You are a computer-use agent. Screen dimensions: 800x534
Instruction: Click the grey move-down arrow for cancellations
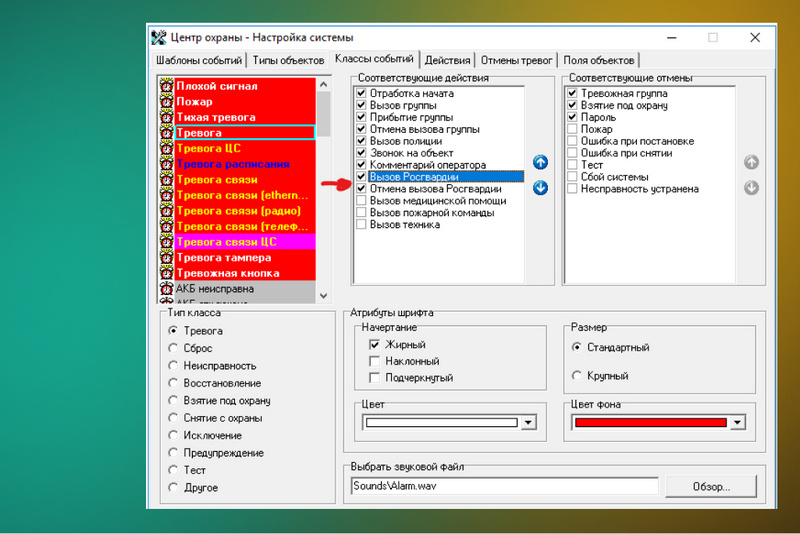point(752,188)
